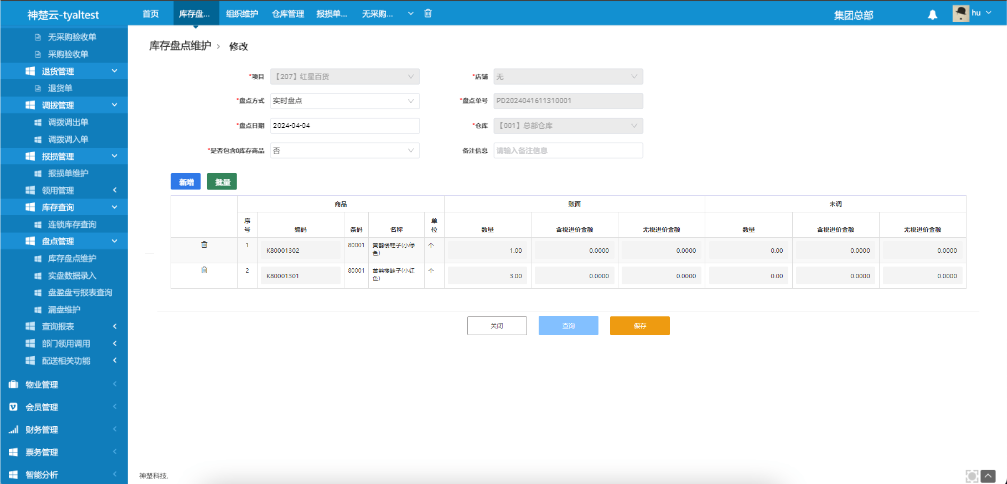
Task: Click trash icon in the top tab bar
Action: pos(428,14)
